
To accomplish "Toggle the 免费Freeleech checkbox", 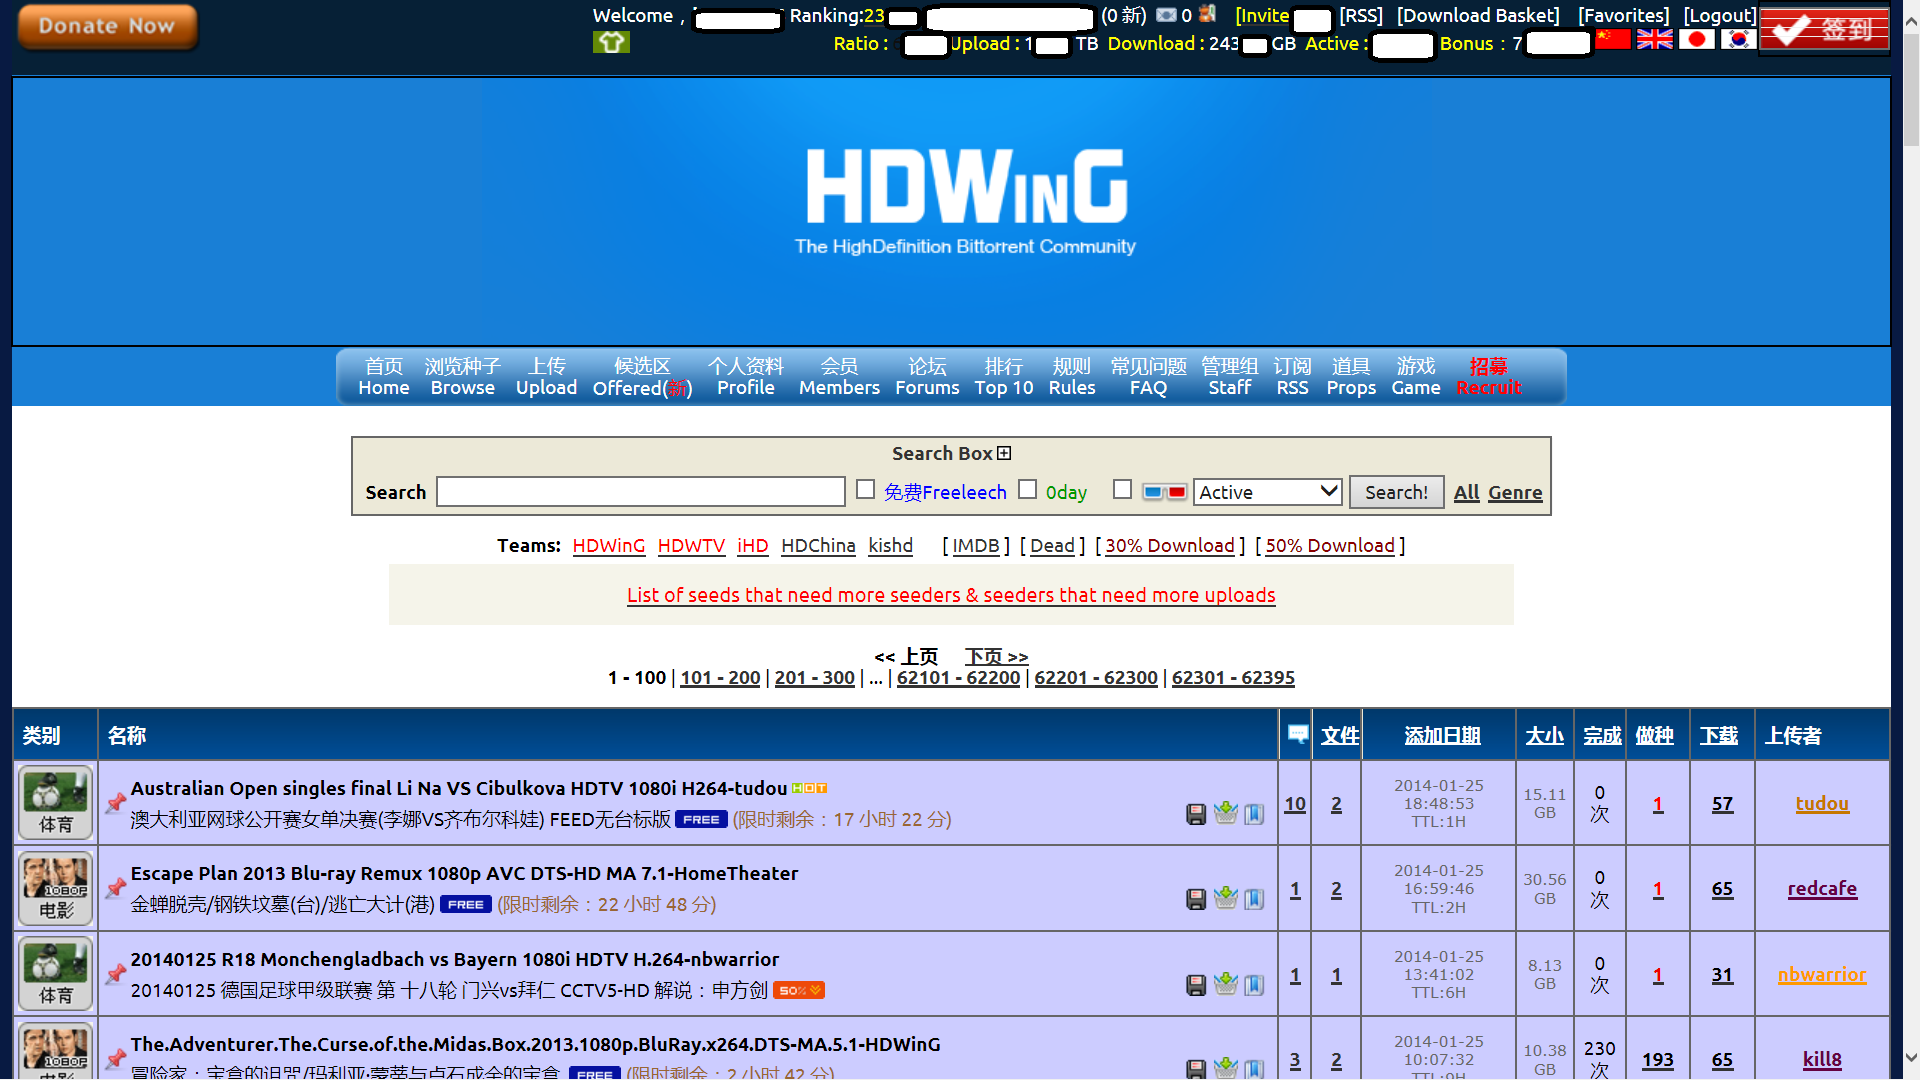I will coord(866,489).
